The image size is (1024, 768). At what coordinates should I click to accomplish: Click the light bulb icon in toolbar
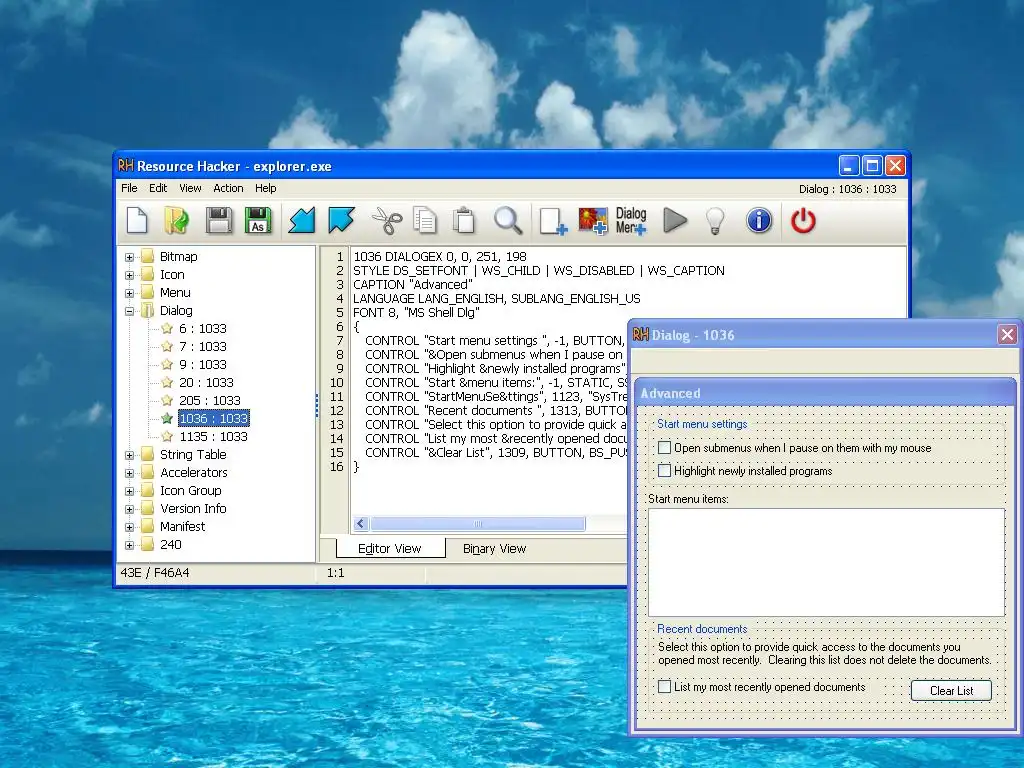(716, 221)
